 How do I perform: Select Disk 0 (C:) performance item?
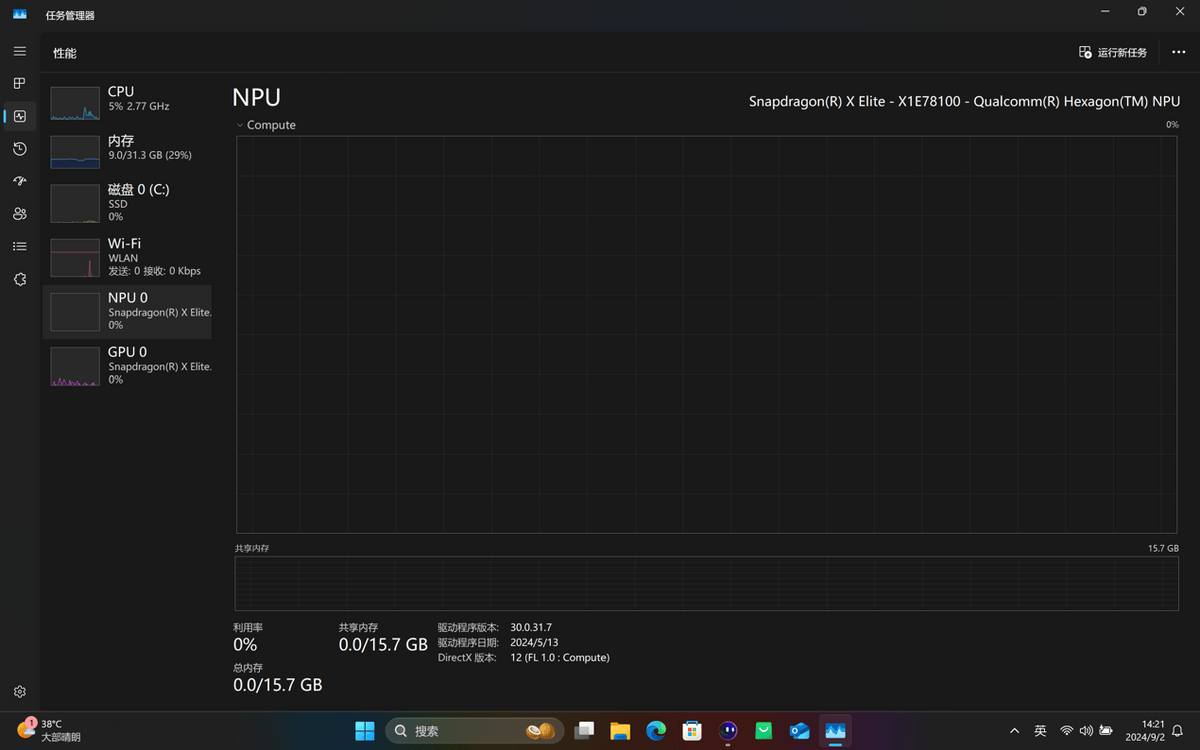click(x=127, y=202)
